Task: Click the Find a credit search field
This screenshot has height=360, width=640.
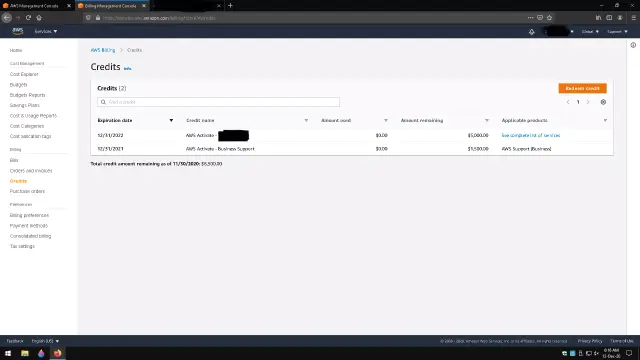Action: click(x=218, y=102)
